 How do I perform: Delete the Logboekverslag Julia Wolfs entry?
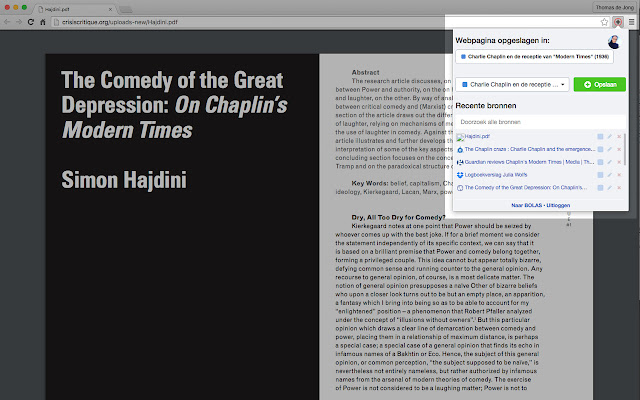point(619,175)
